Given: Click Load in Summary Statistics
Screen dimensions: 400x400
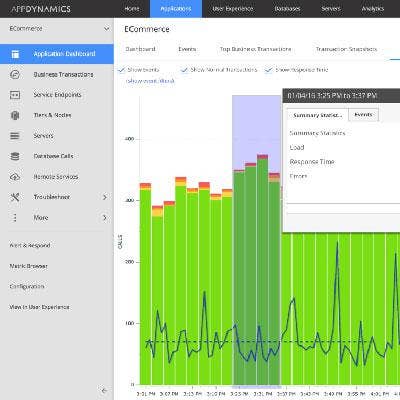Looking at the screenshot, I should [297, 147].
